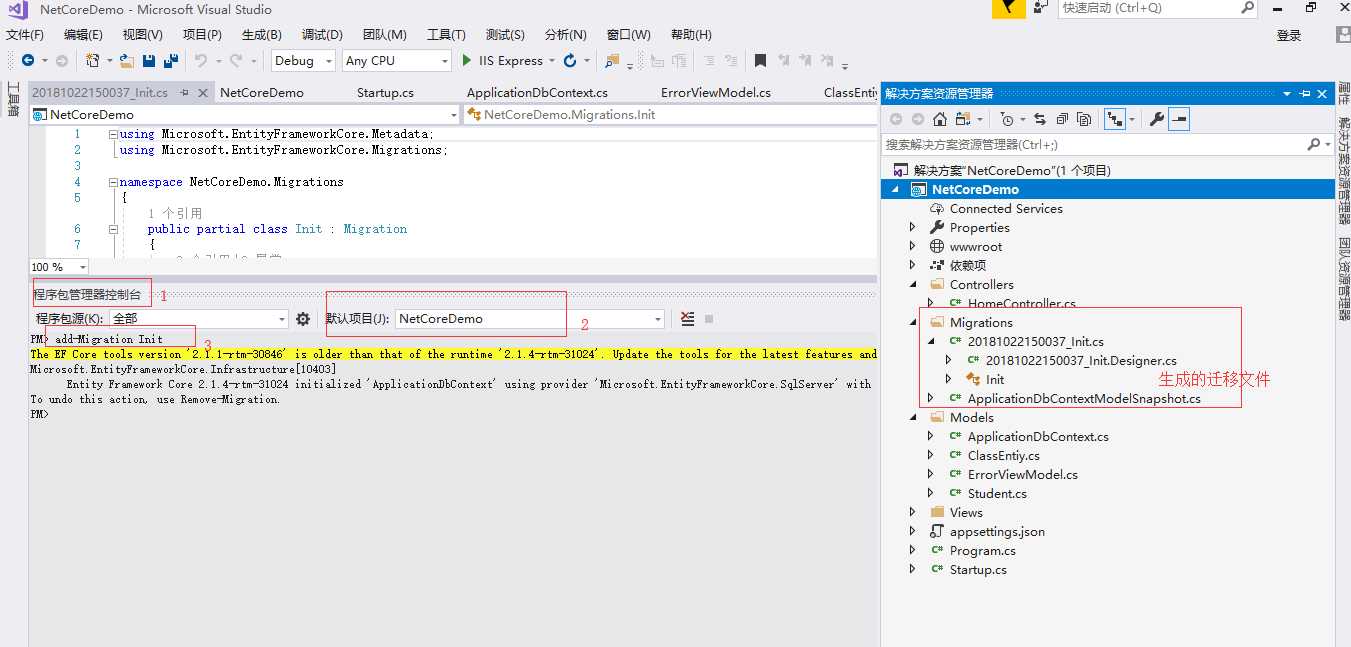Image resolution: width=1351 pixels, height=647 pixels.
Task: Open the package source dropdown showing 全部
Action: coord(199,319)
